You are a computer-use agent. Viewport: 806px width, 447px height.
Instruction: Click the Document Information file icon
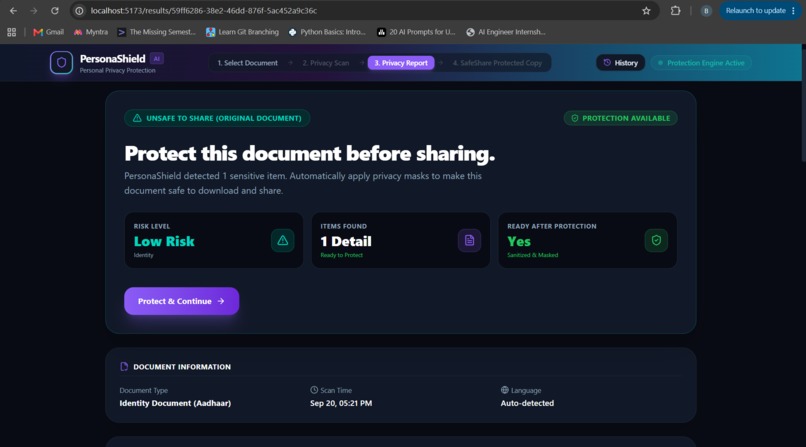click(124, 366)
